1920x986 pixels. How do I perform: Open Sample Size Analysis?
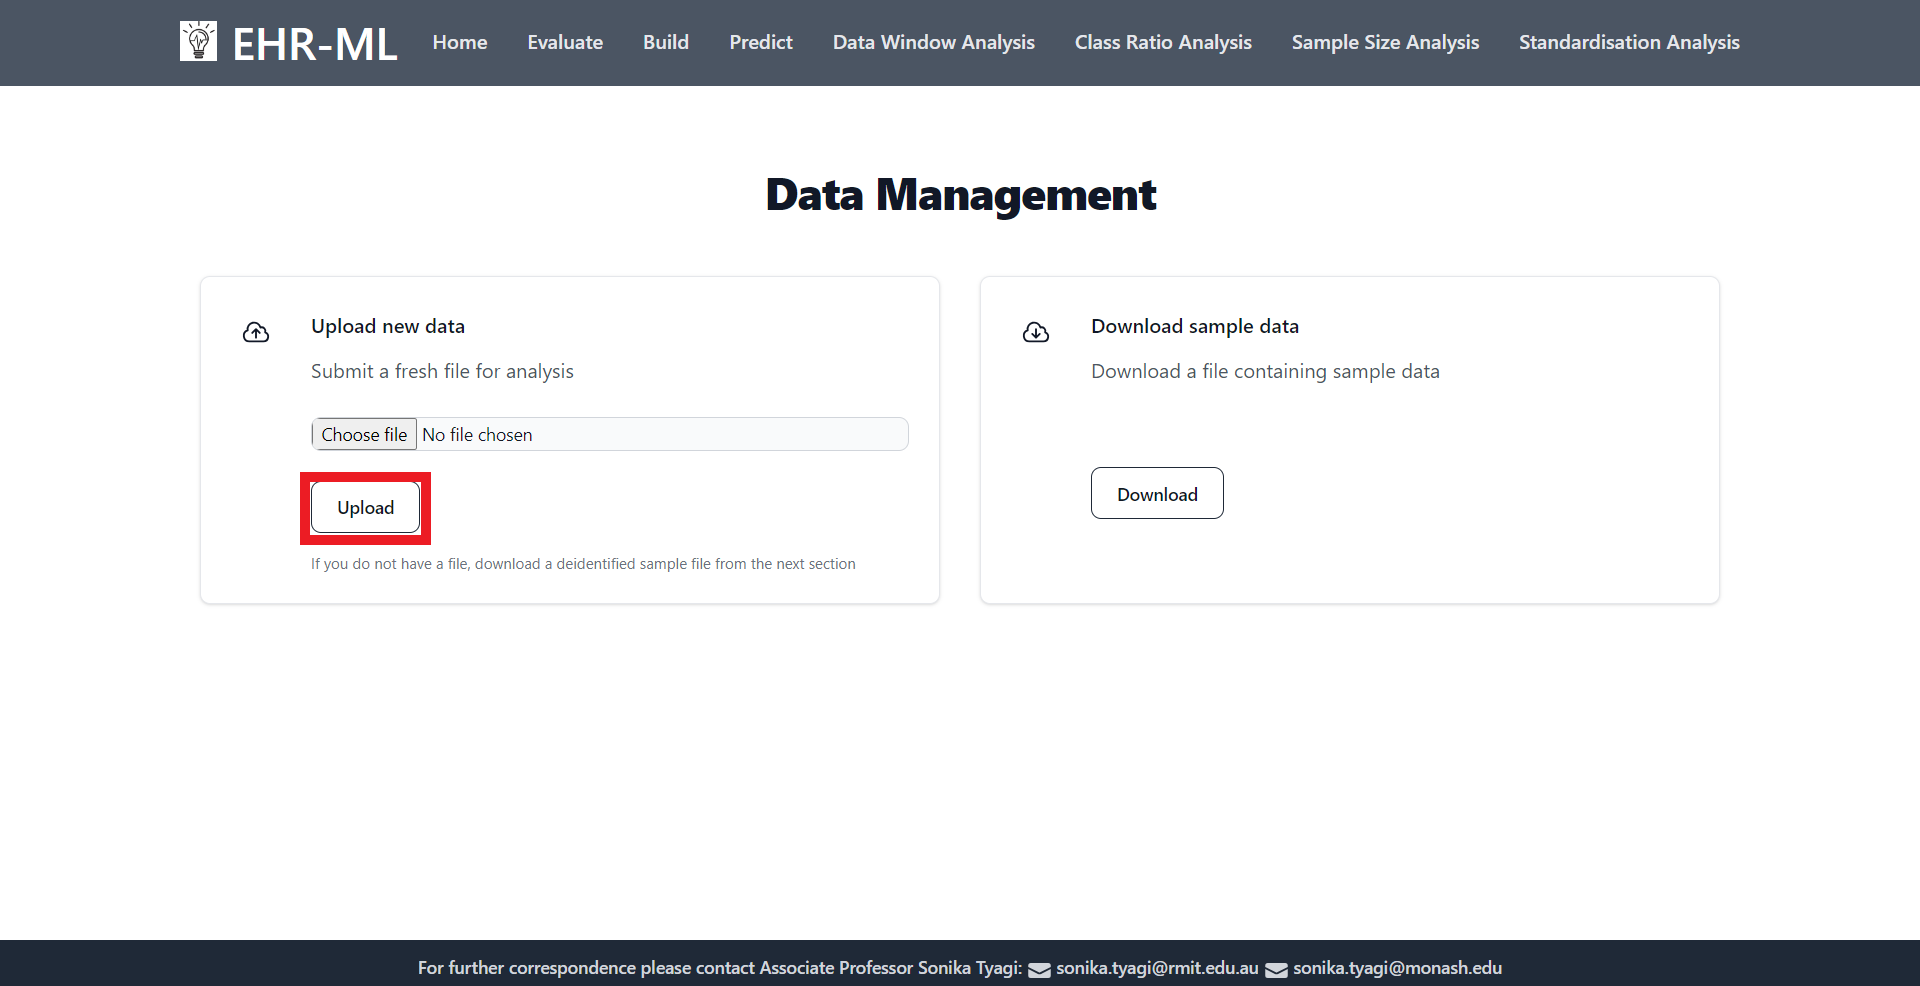pyautogui.click(x=1385, y=42)
